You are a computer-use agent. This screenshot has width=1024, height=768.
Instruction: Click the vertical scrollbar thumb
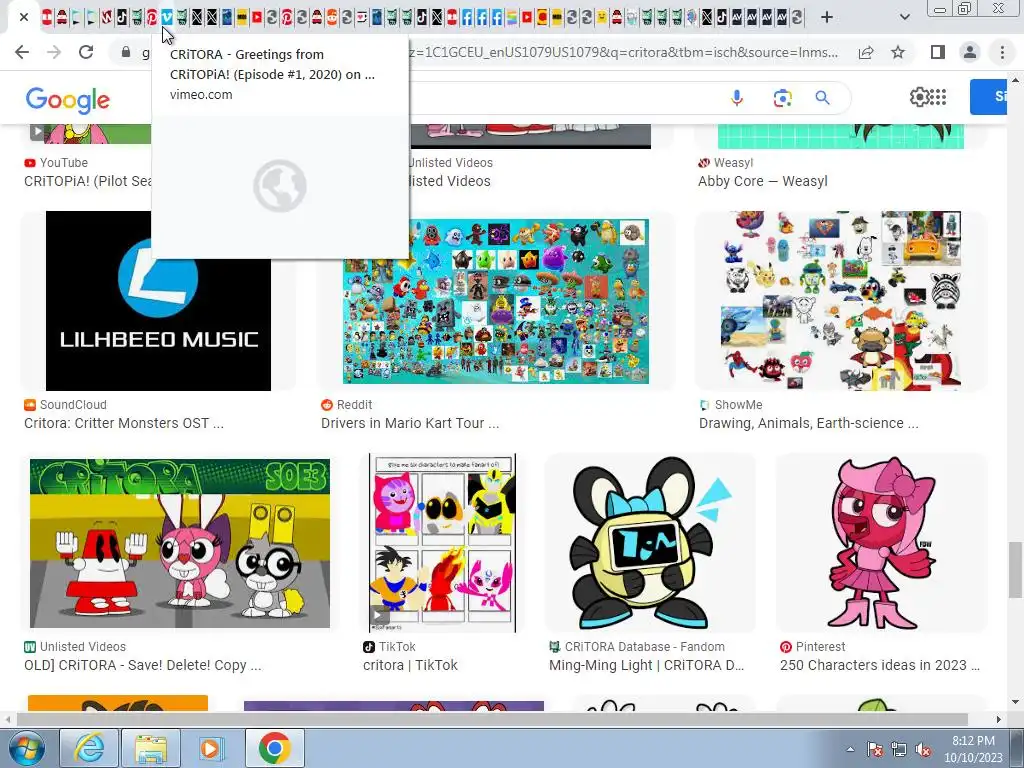tap(1015, 569)
